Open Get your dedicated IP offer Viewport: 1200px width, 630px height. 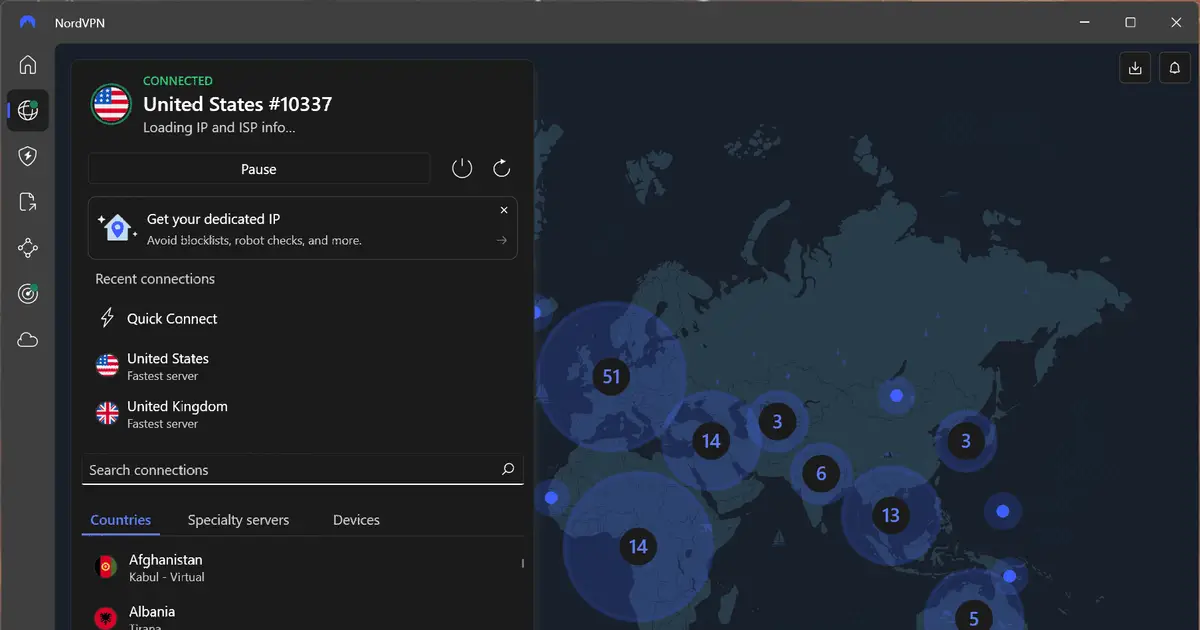point(303,228)
